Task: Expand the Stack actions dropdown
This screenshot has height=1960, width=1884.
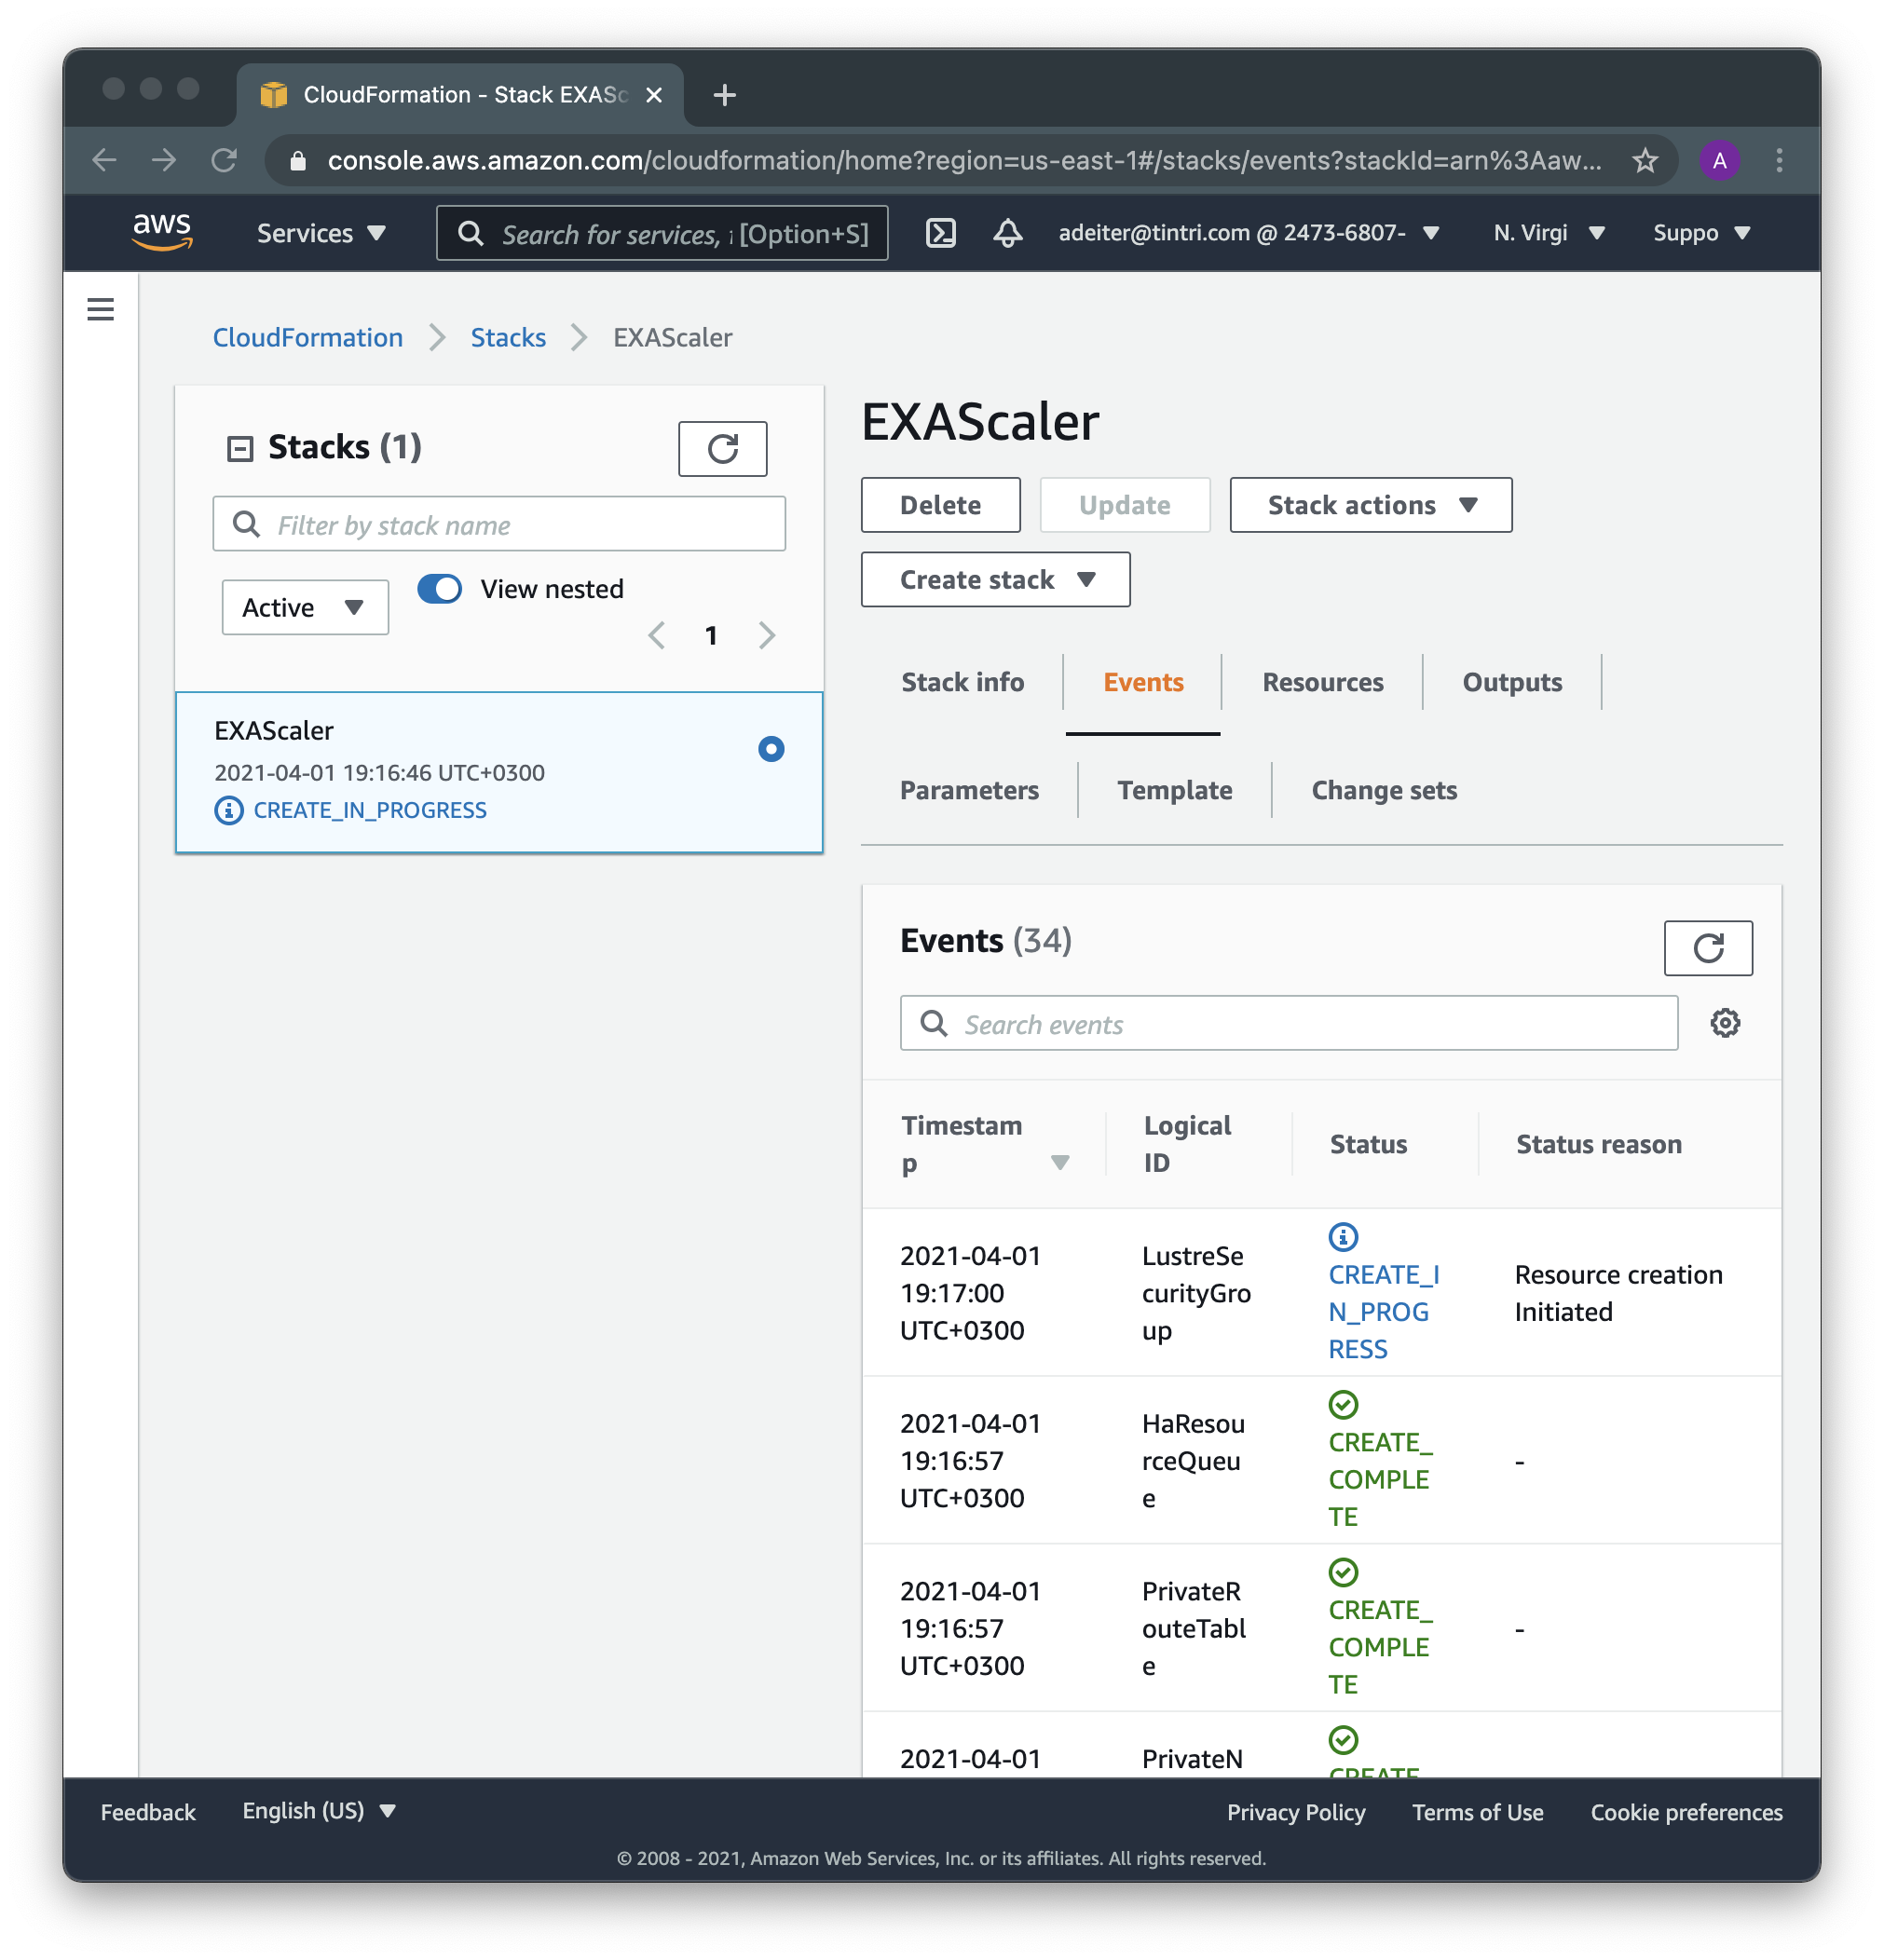Action: click(1370, 506)
